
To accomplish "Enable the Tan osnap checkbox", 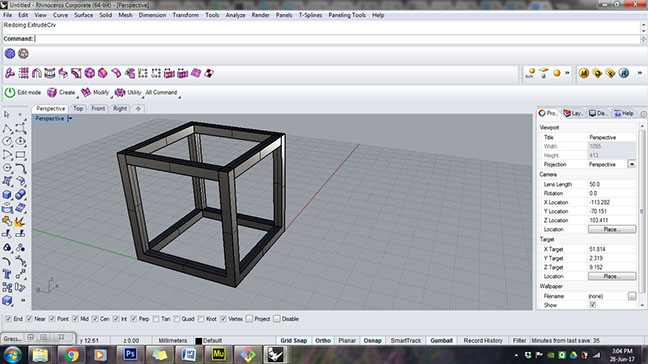I will click(x=156, y=319).
